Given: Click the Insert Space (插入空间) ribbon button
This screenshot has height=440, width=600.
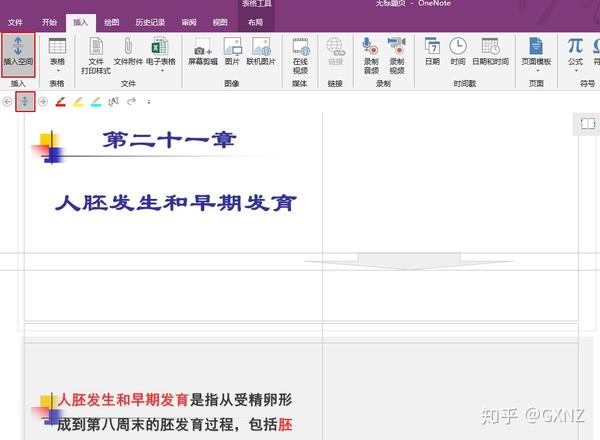Looking at the screenshot, I should [18, 55].
